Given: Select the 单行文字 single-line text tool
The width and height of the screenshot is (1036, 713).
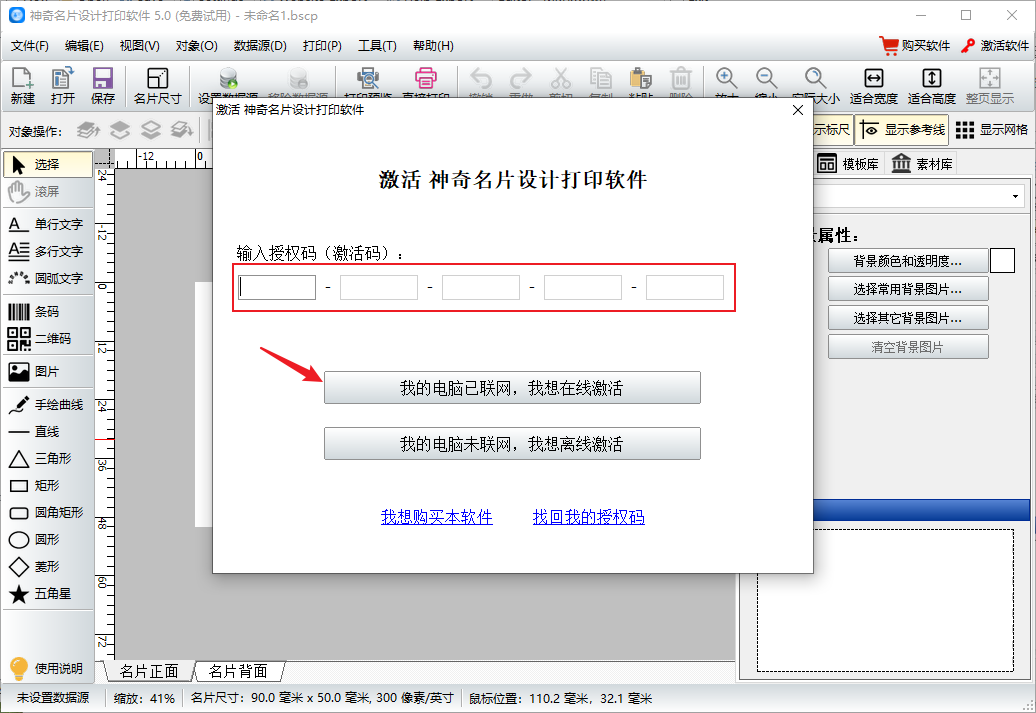Looking at the screenshot, I should [48, 225].
